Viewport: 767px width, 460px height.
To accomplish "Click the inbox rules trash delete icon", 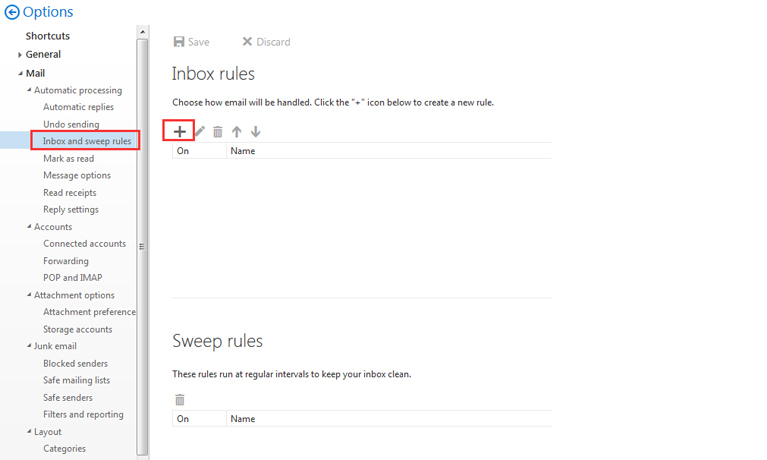I will tap(218, 131).
